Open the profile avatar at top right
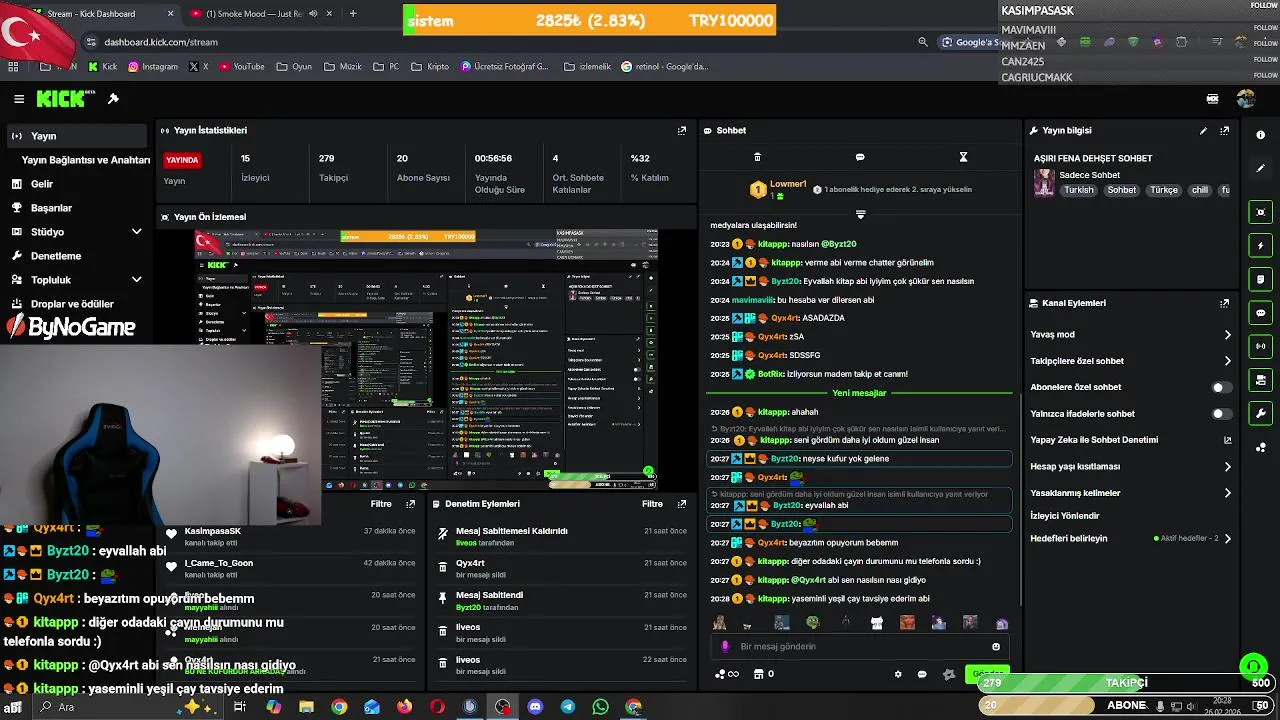 tap(1245, 99)
